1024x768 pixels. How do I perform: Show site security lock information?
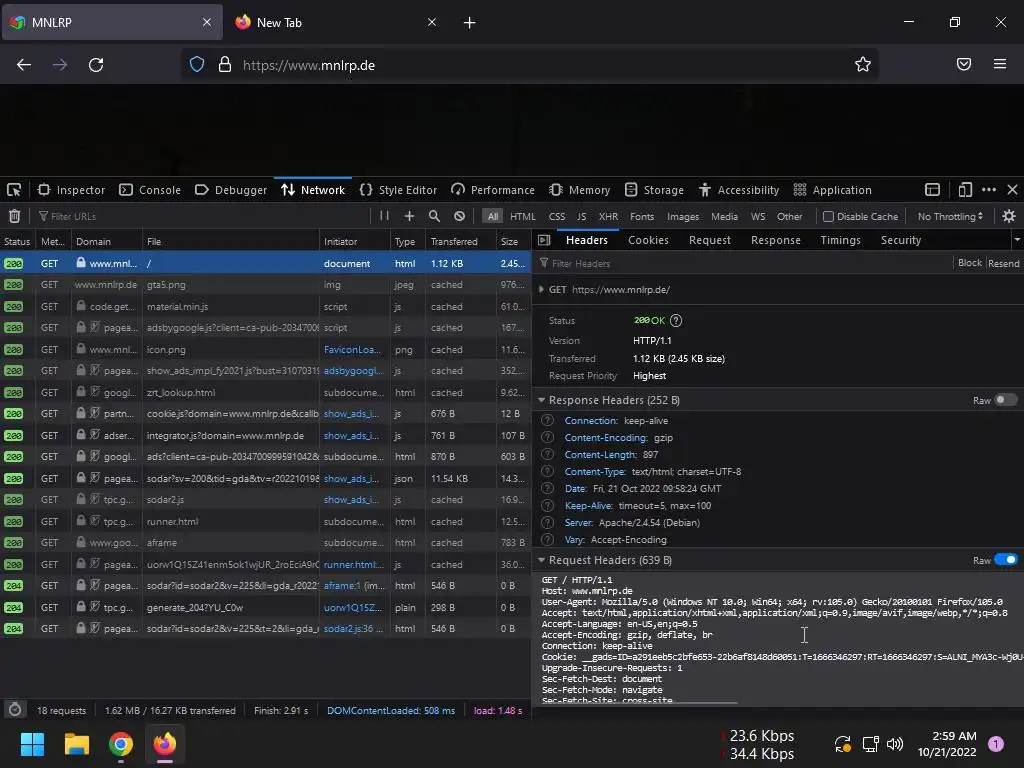225,64
